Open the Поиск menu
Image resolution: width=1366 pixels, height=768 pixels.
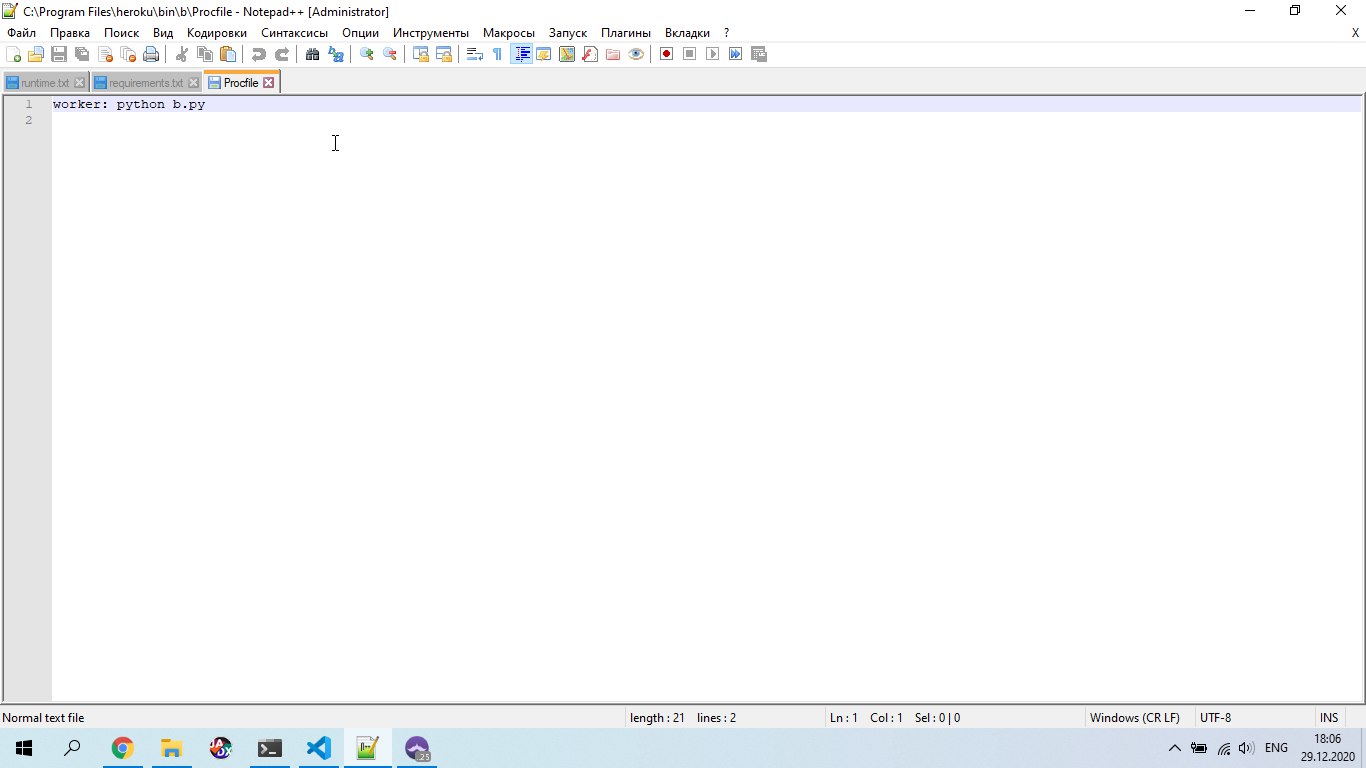pyautogui.click(x=121, y=33)
